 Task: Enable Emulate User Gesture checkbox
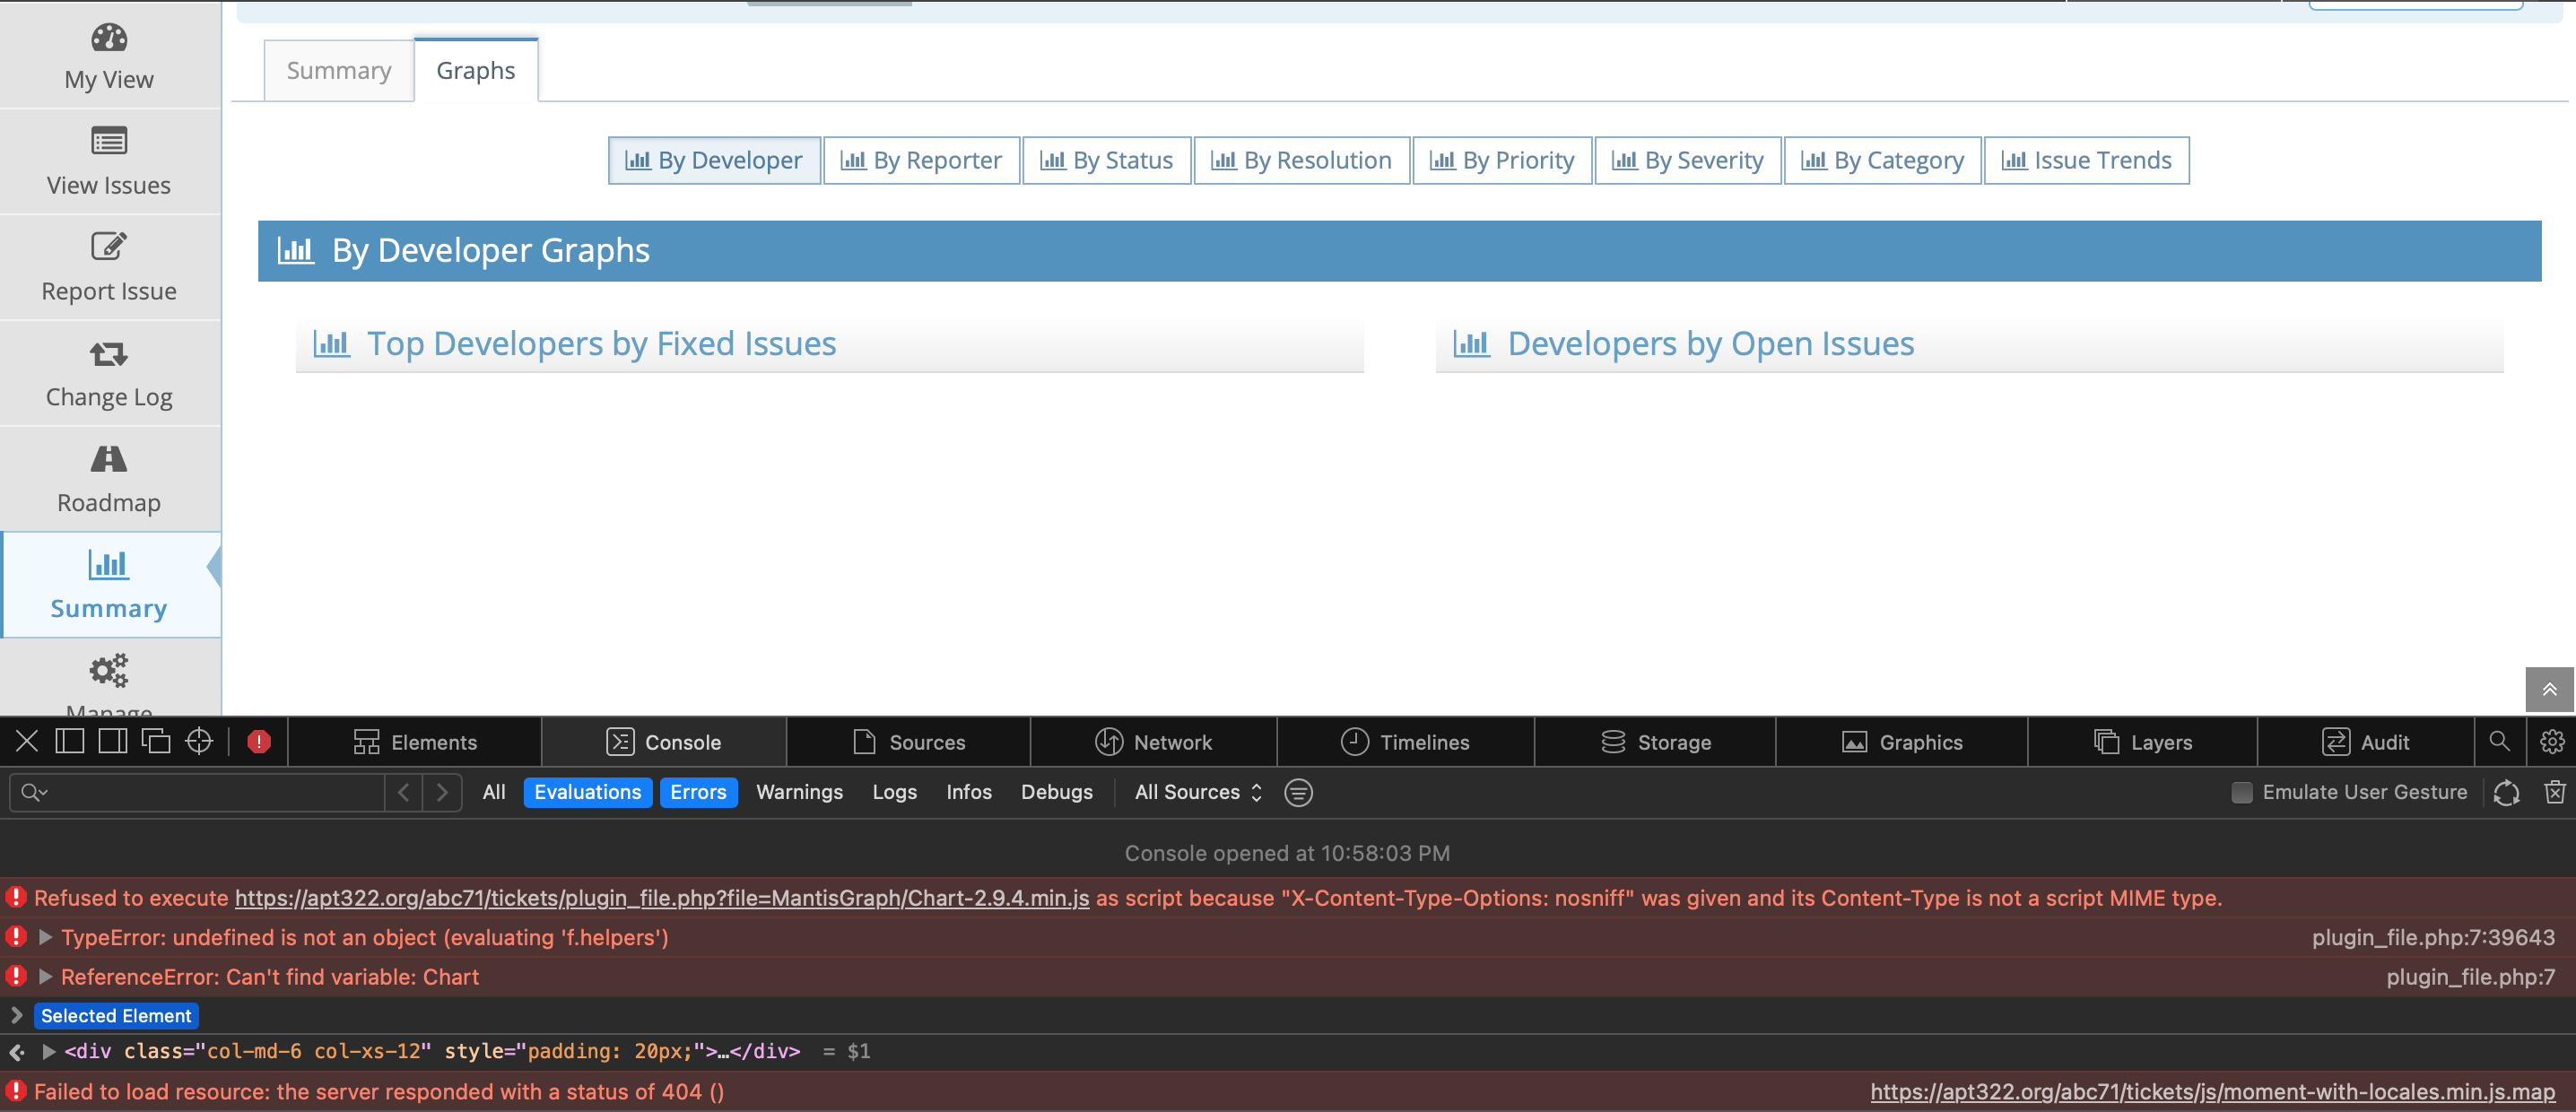(x=2242, y=792)
